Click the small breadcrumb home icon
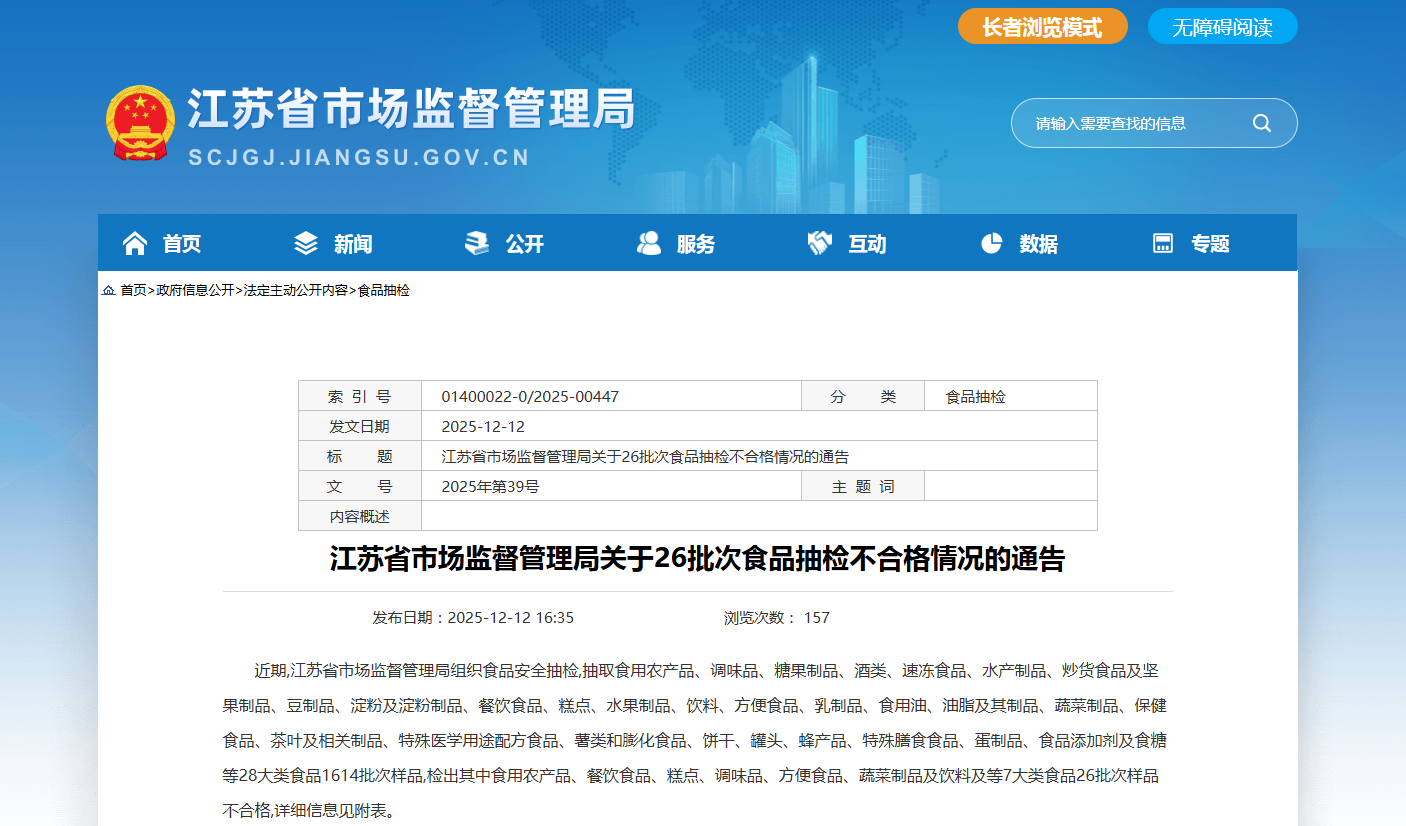Image resolution: width=1406 pixels, height=826 pixels. click(x=108, y=291)
